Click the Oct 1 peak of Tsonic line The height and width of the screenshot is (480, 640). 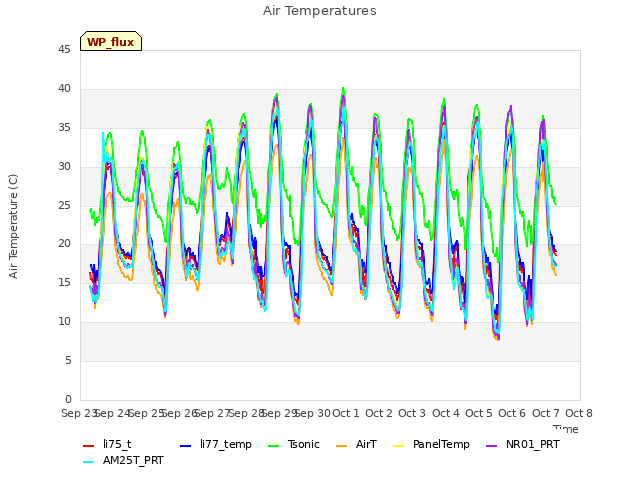343,88
